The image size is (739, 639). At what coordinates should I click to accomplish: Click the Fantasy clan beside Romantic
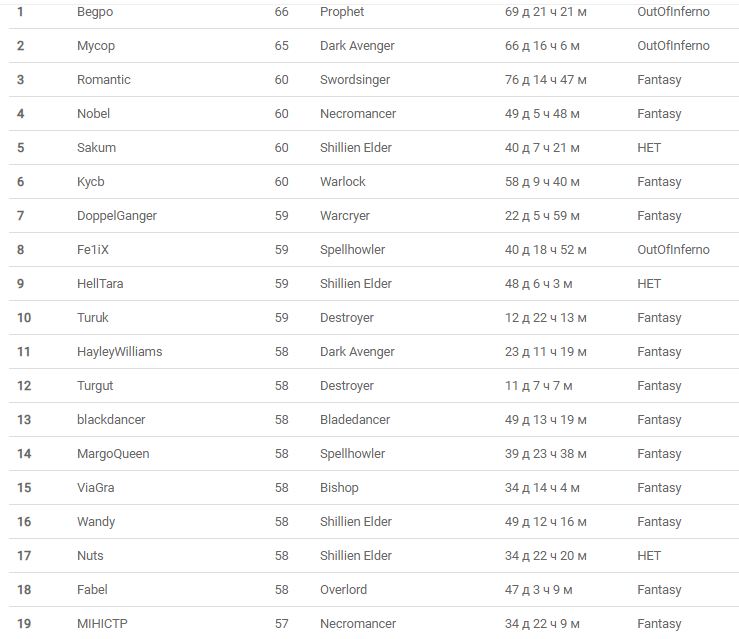click(659, 80)
